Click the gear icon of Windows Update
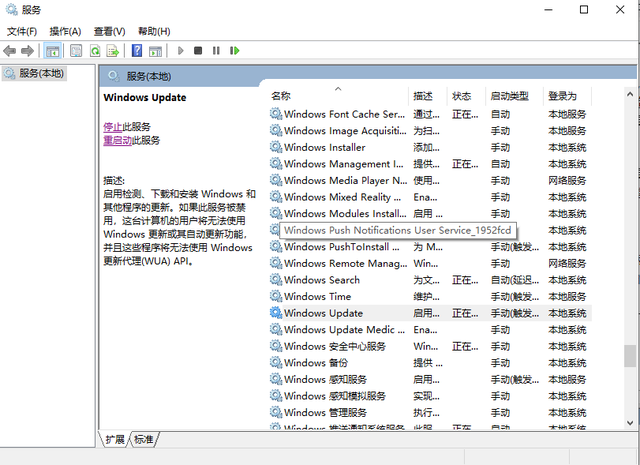This screenshot has width=640, height=465. pos(276,313)
